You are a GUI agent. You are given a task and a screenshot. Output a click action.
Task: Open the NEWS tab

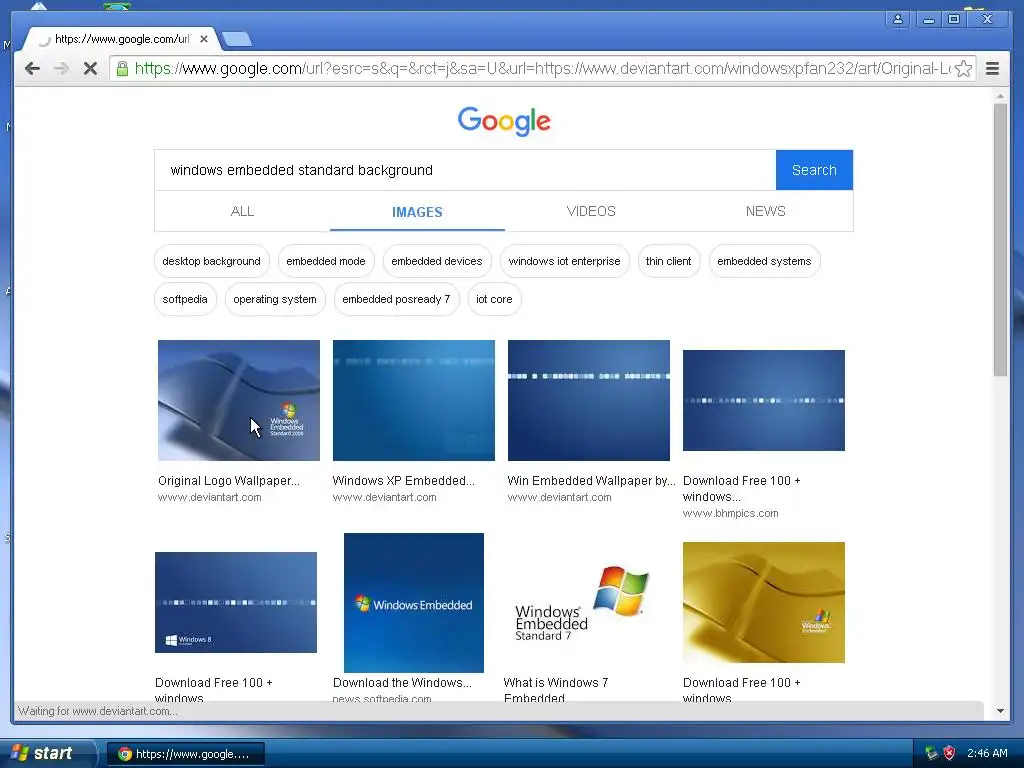[765, 212]
